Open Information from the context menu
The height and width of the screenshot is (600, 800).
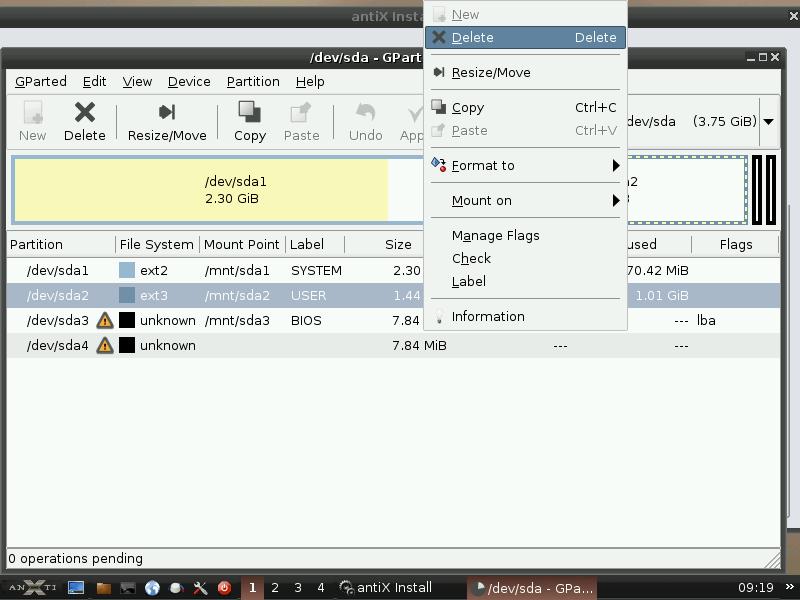pos(525,316)
